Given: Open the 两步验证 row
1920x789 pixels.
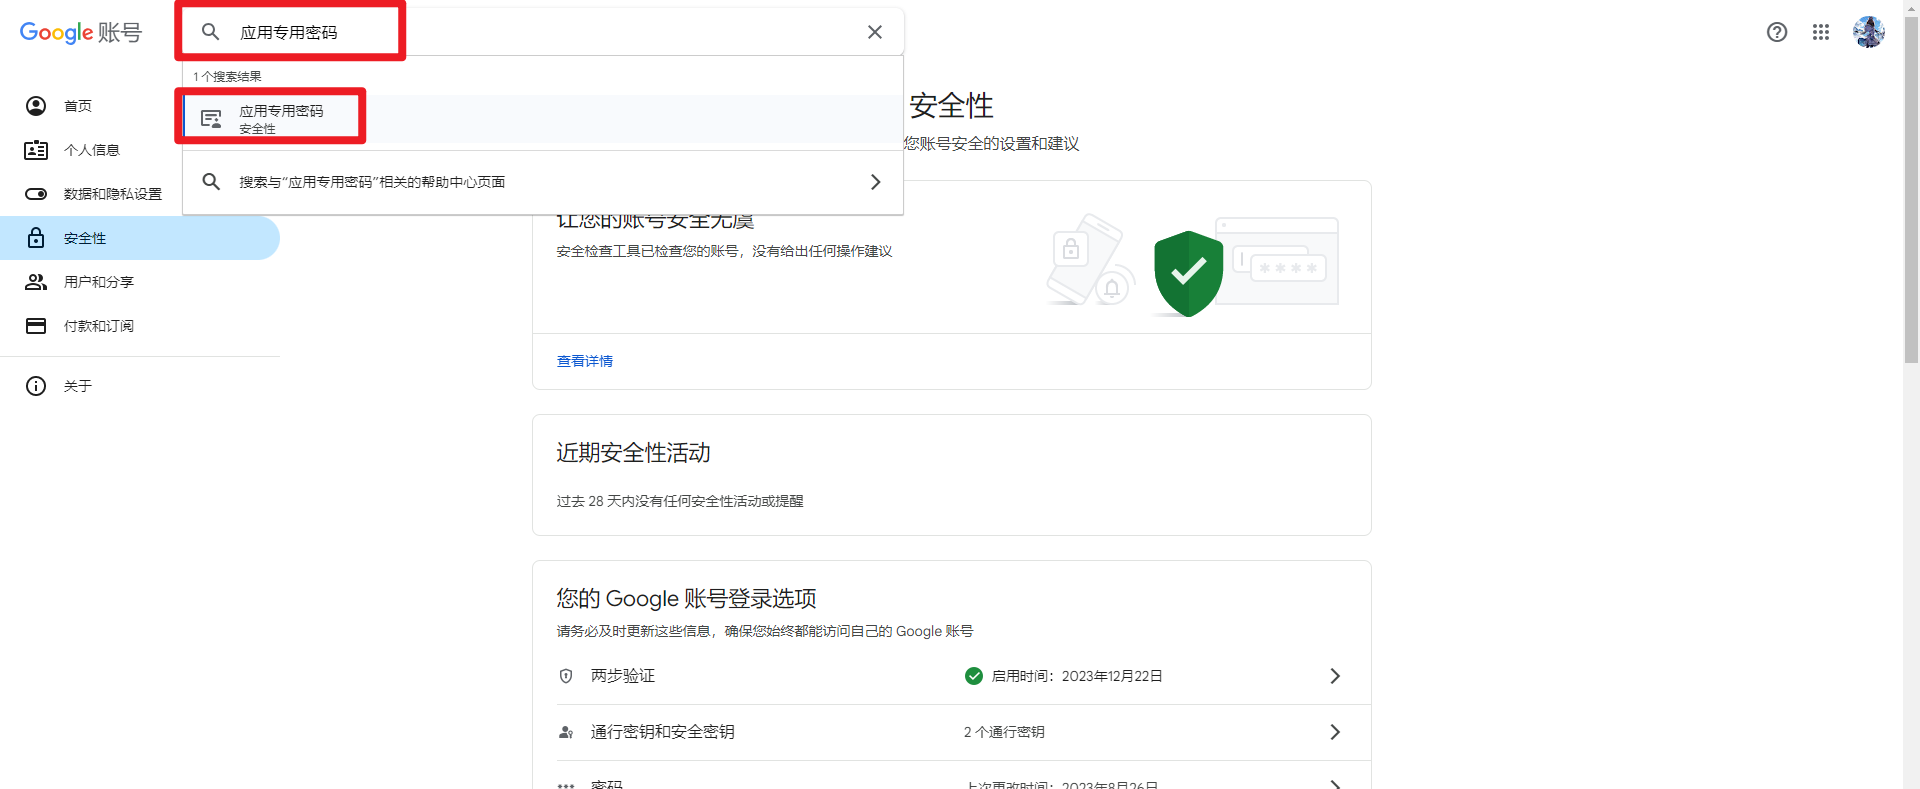Looking at the screenshot, I should 951,676.
